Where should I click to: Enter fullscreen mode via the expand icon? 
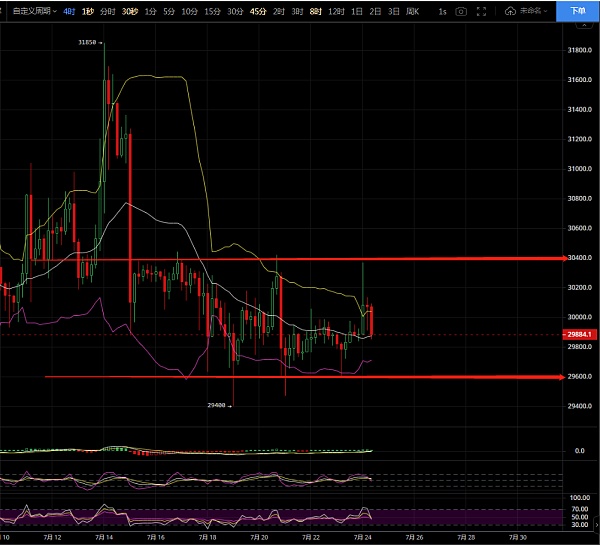point(484,10)
